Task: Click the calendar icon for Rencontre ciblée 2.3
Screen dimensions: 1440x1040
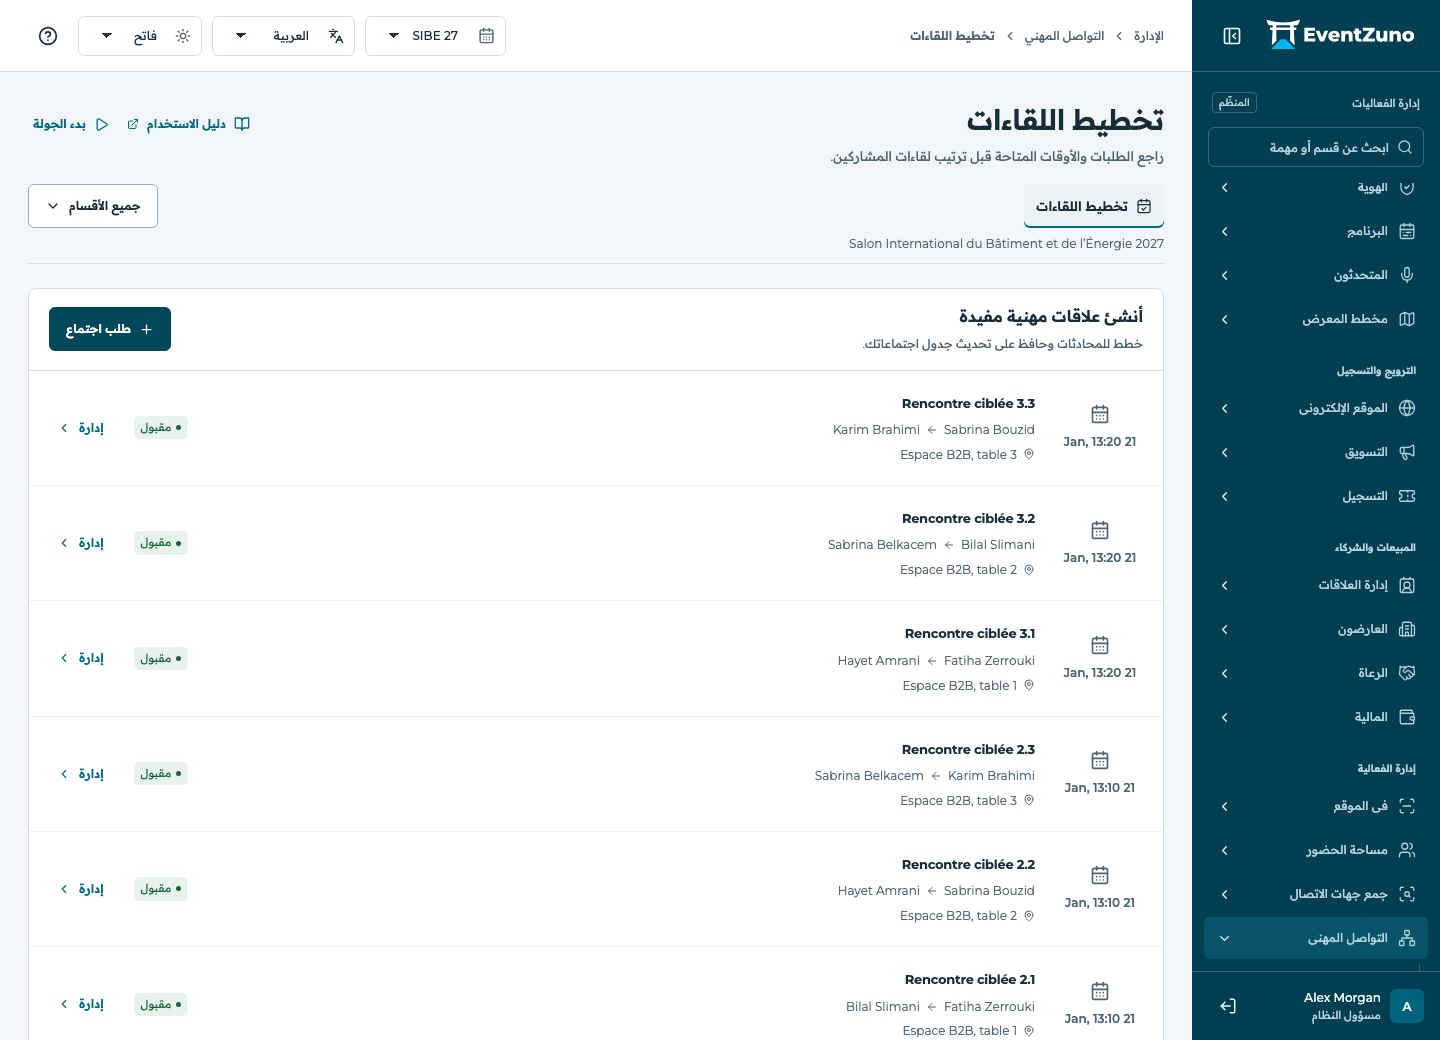Action: [1100, 760]
